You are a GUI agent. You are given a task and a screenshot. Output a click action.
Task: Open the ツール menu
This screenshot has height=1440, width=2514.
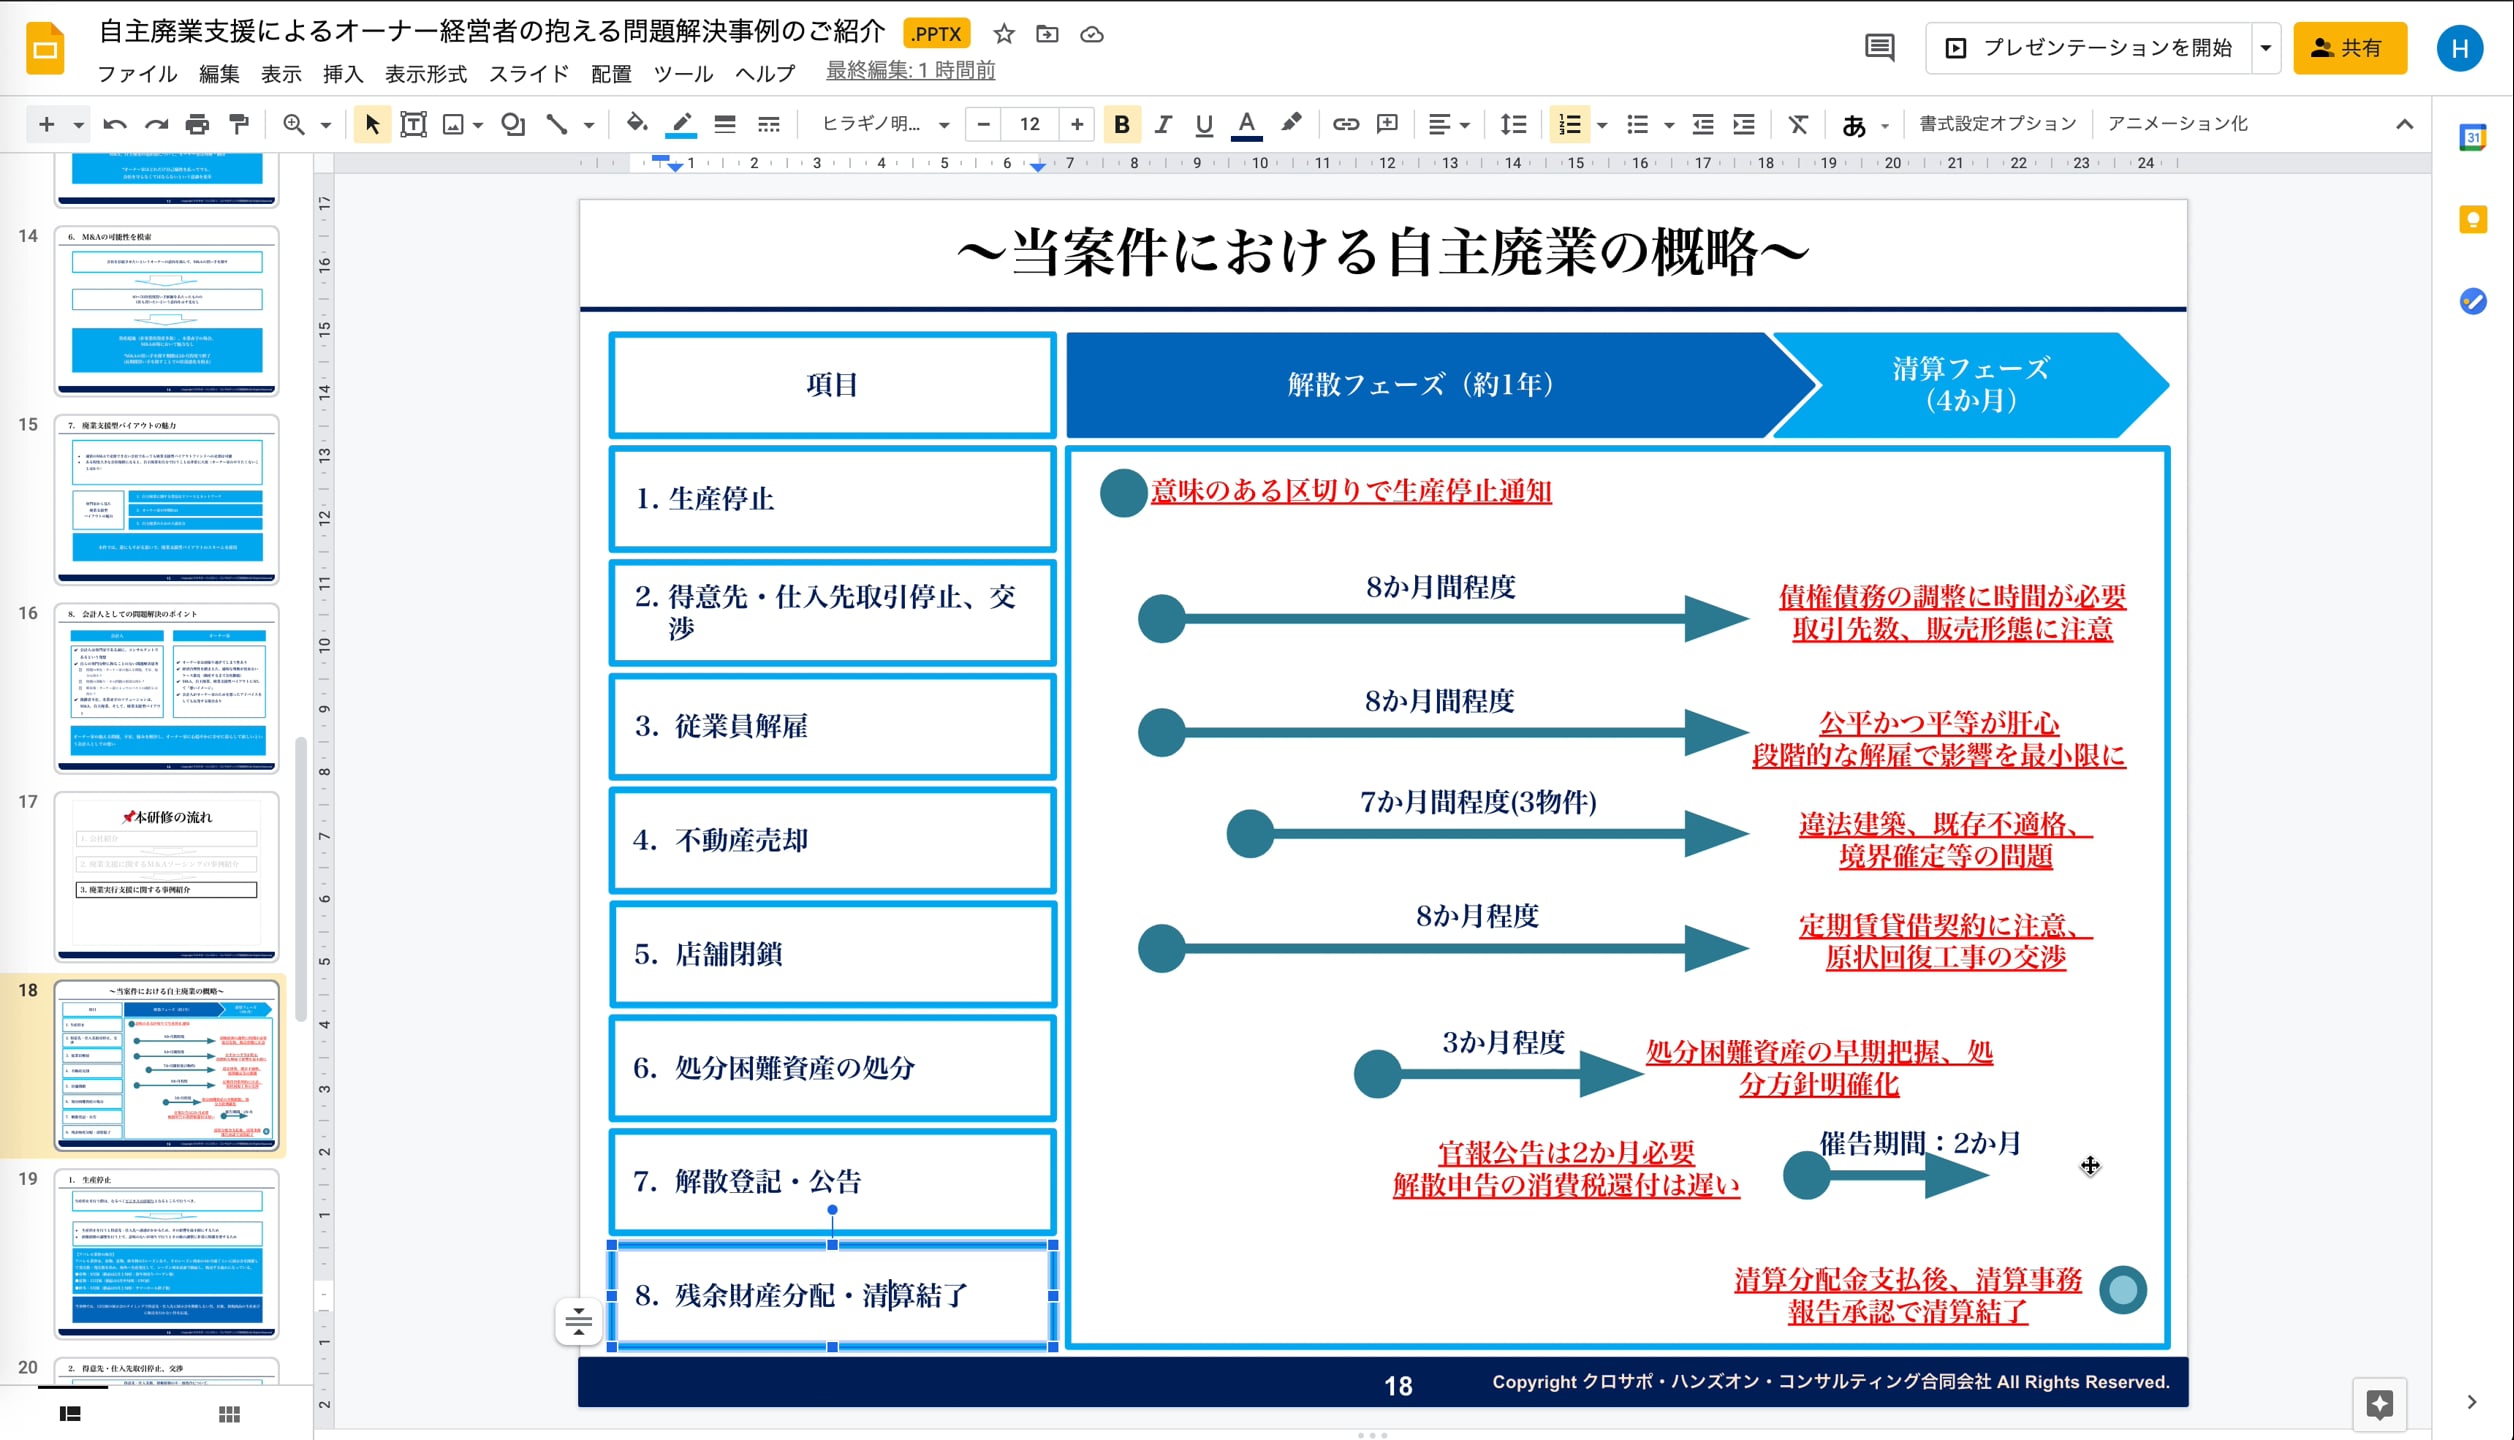pos(684,74)
